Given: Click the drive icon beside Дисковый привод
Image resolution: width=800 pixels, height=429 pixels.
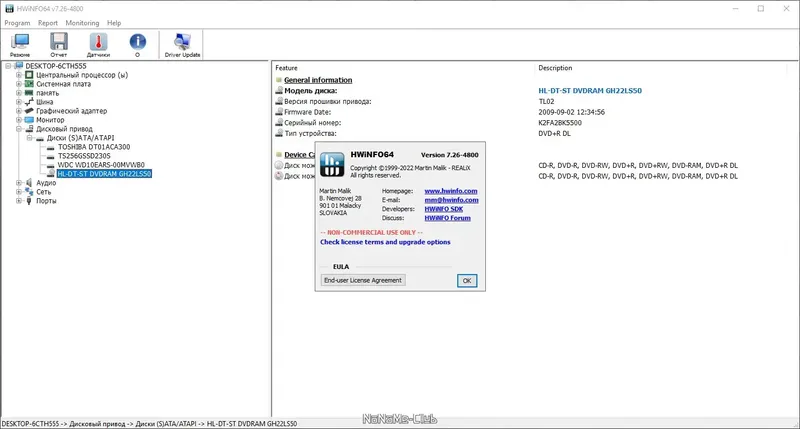Looking at the screenshot, I should coord(29,129).
